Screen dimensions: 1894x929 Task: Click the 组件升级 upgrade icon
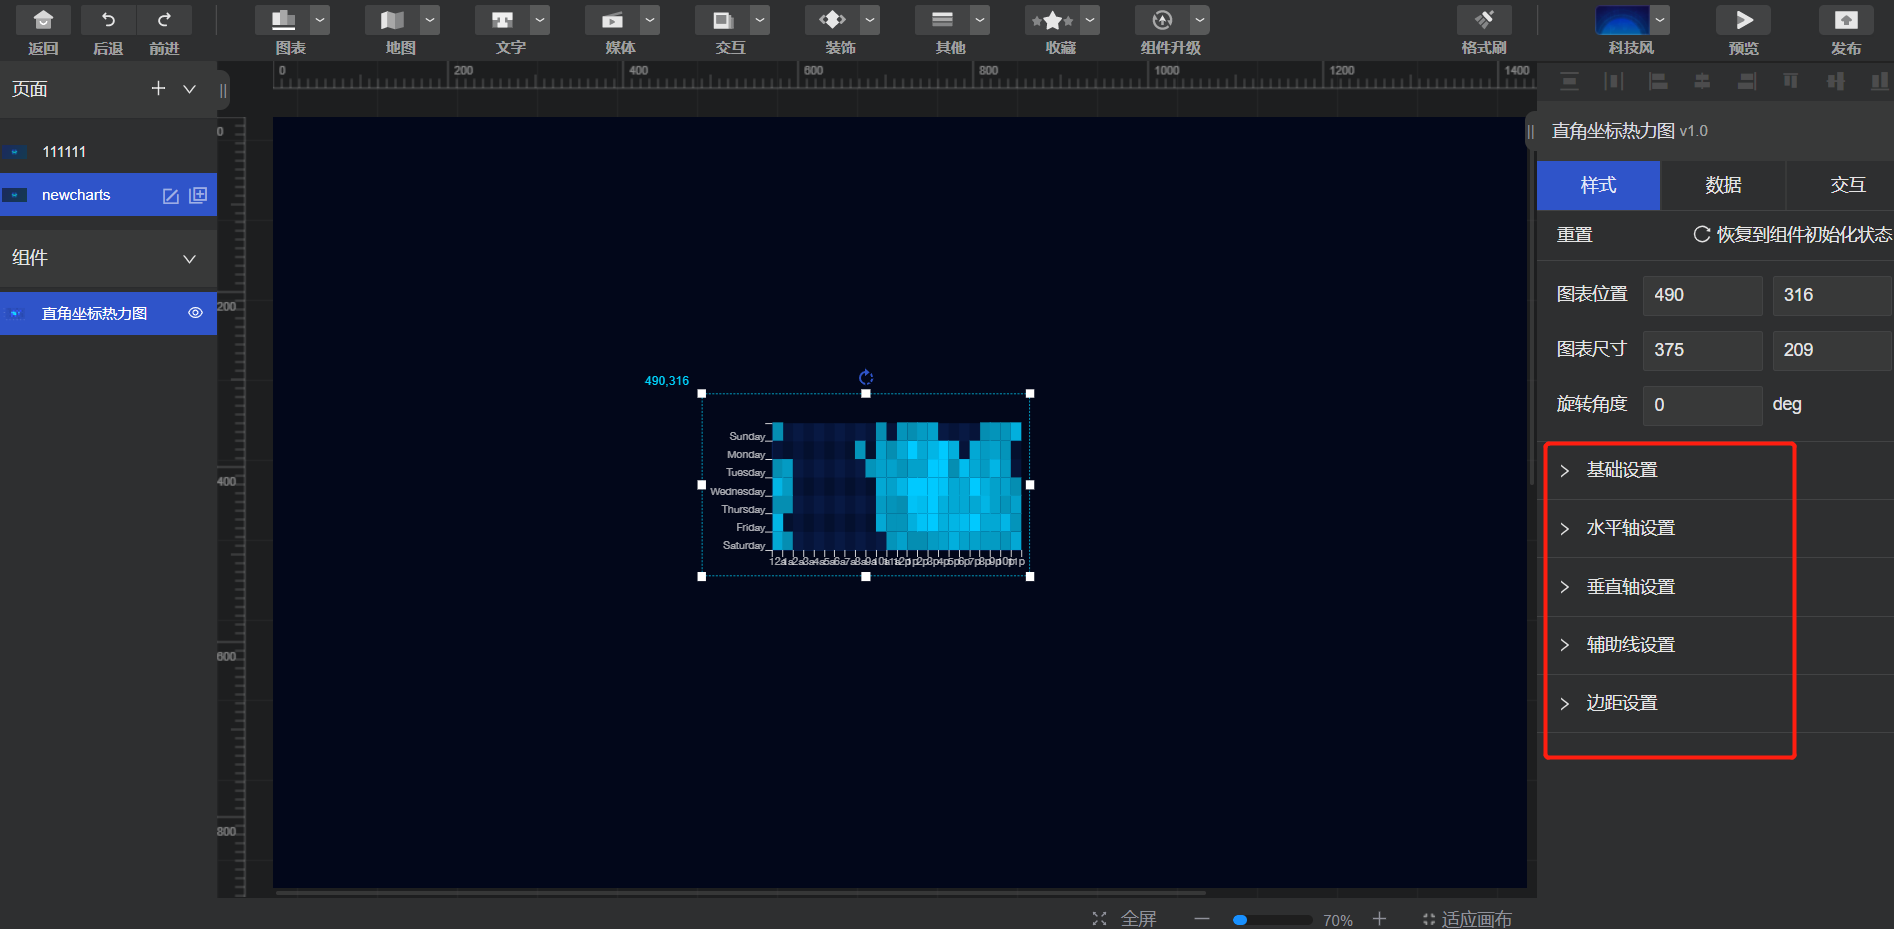(x=1163, y=20)
